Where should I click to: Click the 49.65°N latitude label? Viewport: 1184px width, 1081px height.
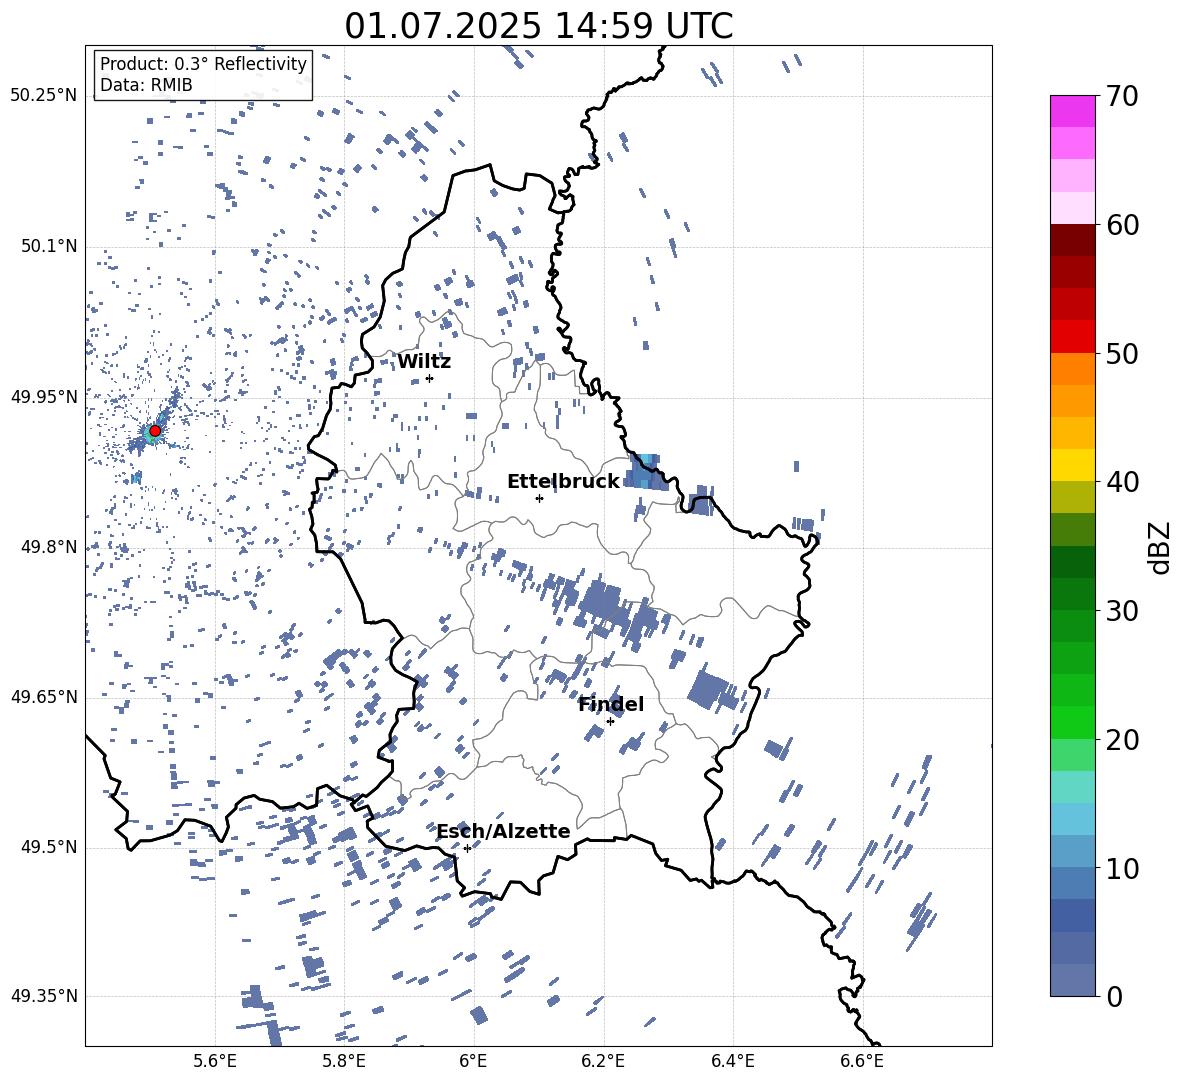[x=44, y=697]
